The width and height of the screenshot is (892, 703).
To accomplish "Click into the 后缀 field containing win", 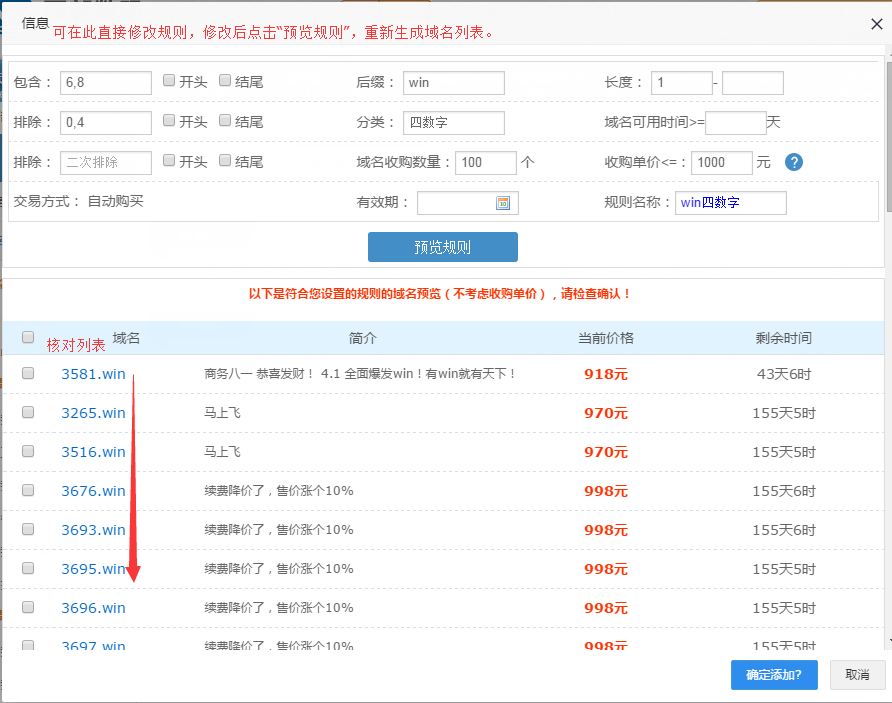I will pos(454,83).
